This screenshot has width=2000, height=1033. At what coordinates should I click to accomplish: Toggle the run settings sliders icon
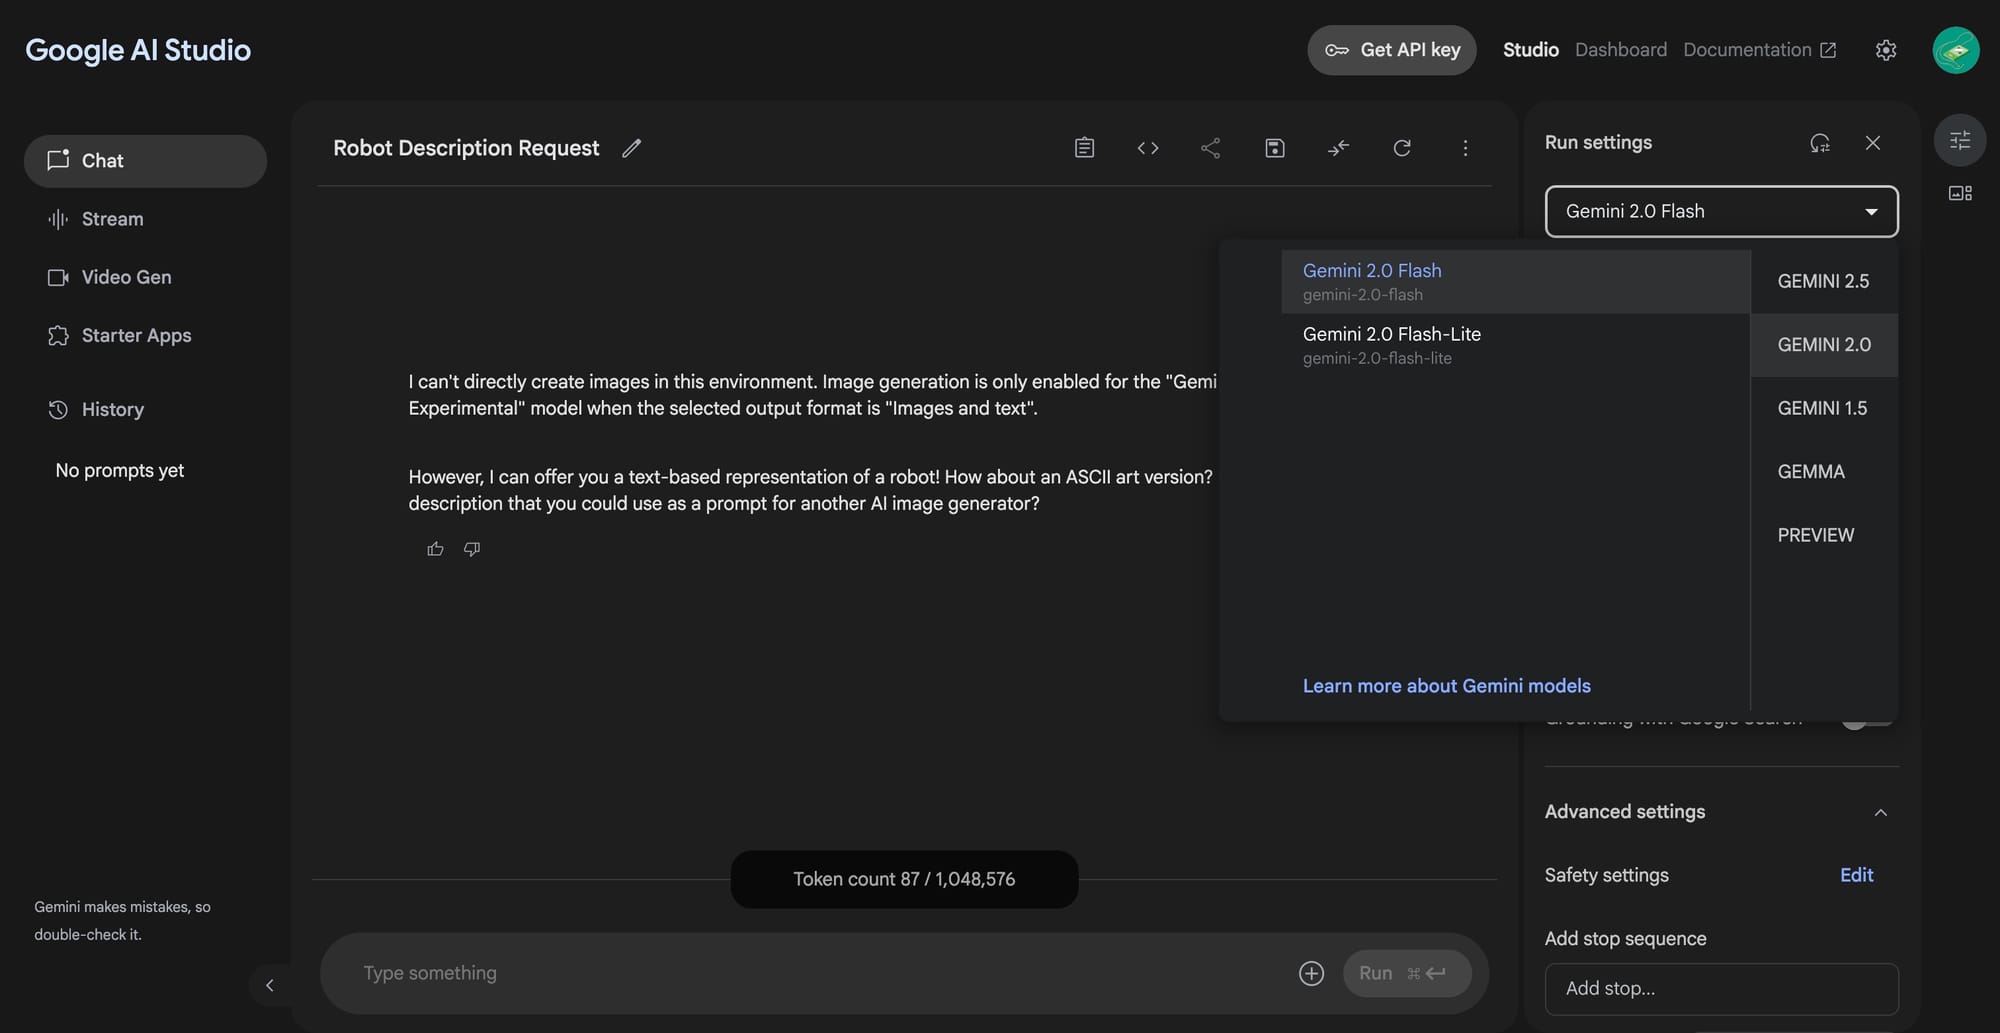pos(1960,140)
